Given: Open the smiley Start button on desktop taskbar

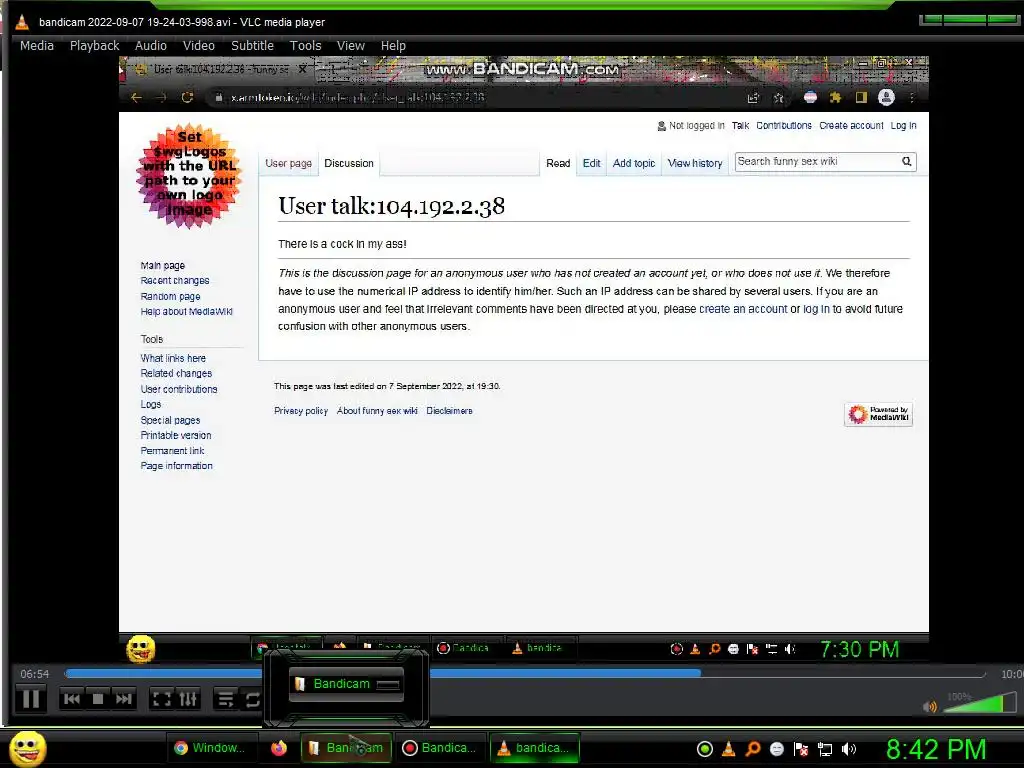Looking at the screenshot, I should pos(28,748).
